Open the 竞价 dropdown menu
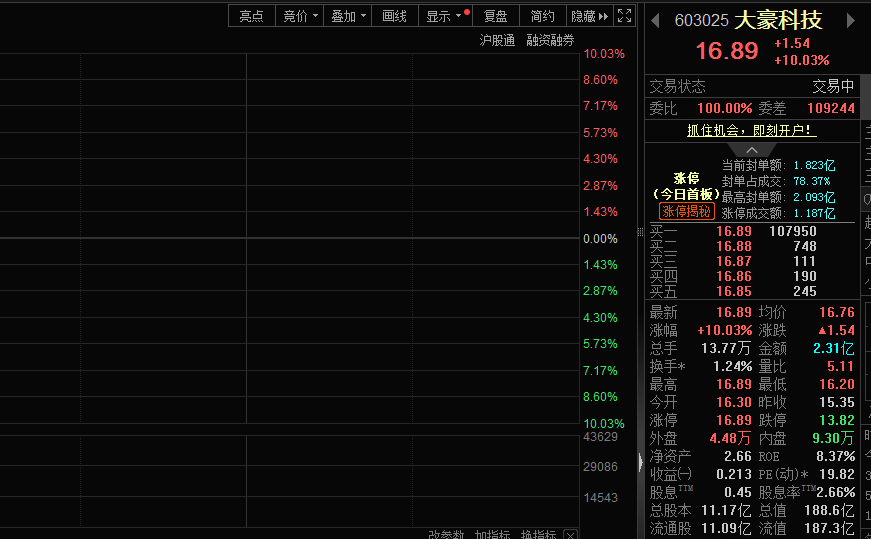Image resolution: width=871 pixels, height=539 pixels. [x=300, y=16]
